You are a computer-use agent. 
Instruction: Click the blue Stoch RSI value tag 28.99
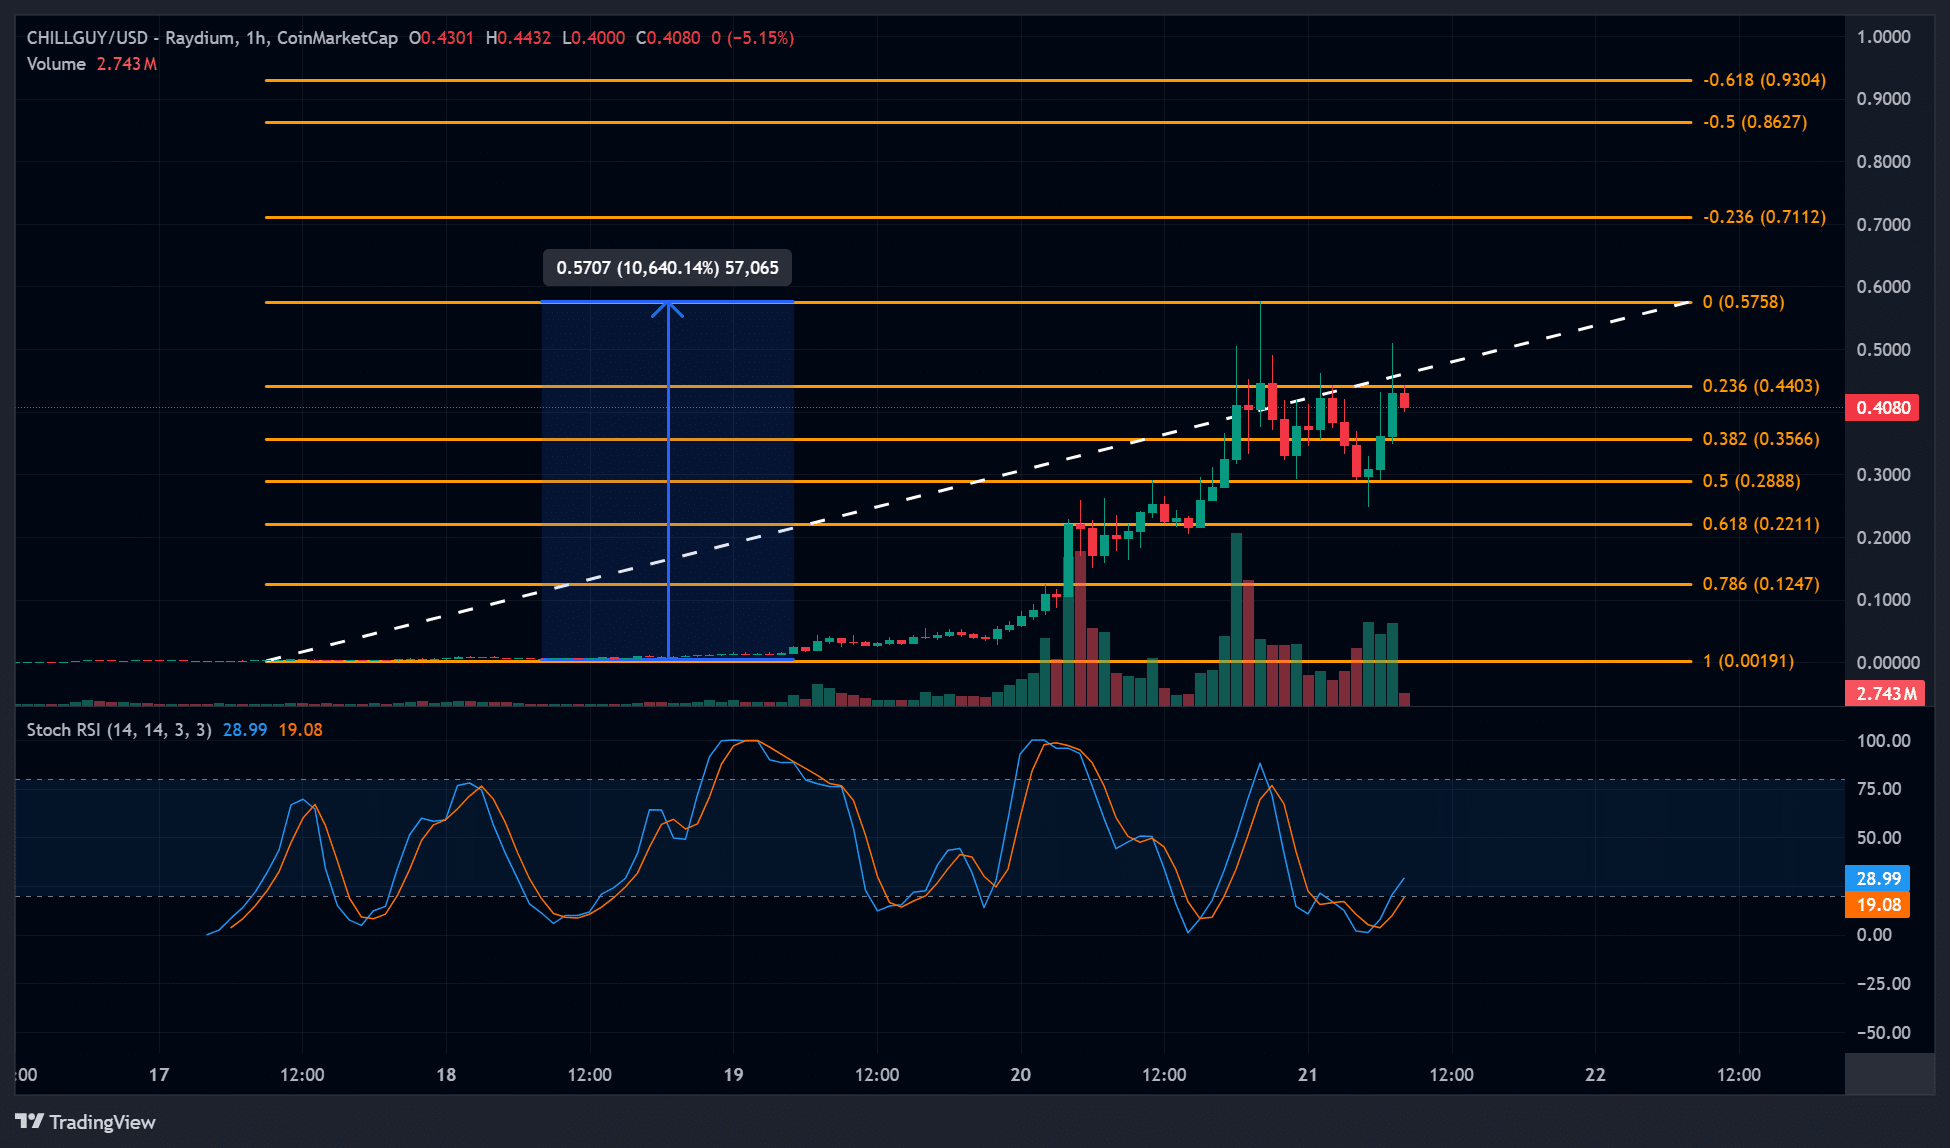point(1878,879)
